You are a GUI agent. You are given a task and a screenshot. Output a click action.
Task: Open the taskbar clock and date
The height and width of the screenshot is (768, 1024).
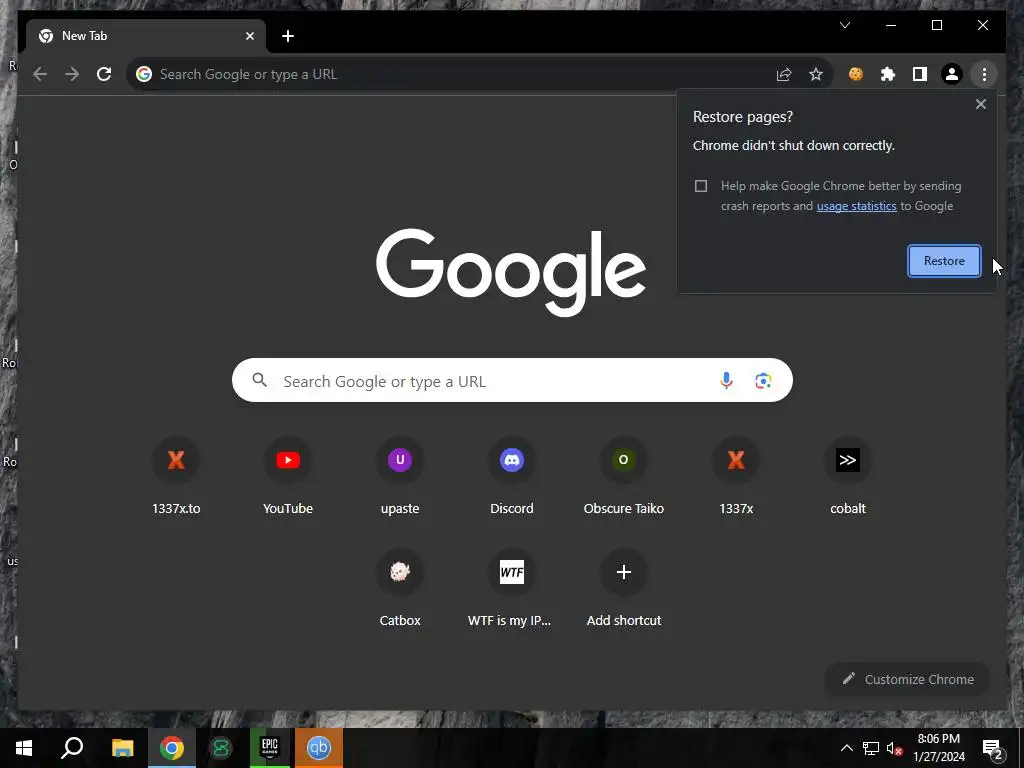tap(938, 748)
